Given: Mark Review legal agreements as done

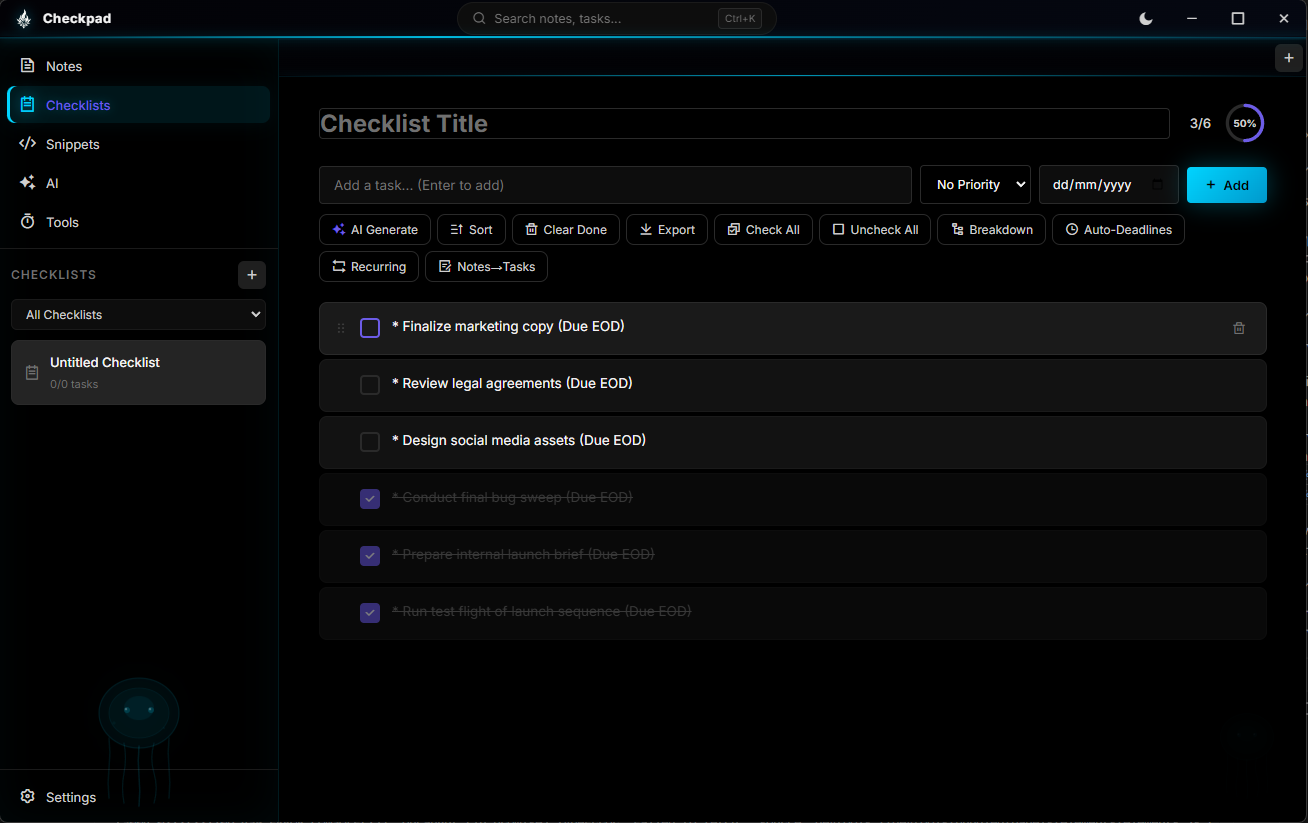Looking at the screenshot, I should click(x=370, y=384).
